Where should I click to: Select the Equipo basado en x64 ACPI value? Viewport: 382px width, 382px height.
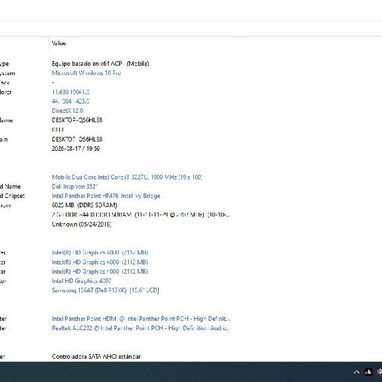100,63
